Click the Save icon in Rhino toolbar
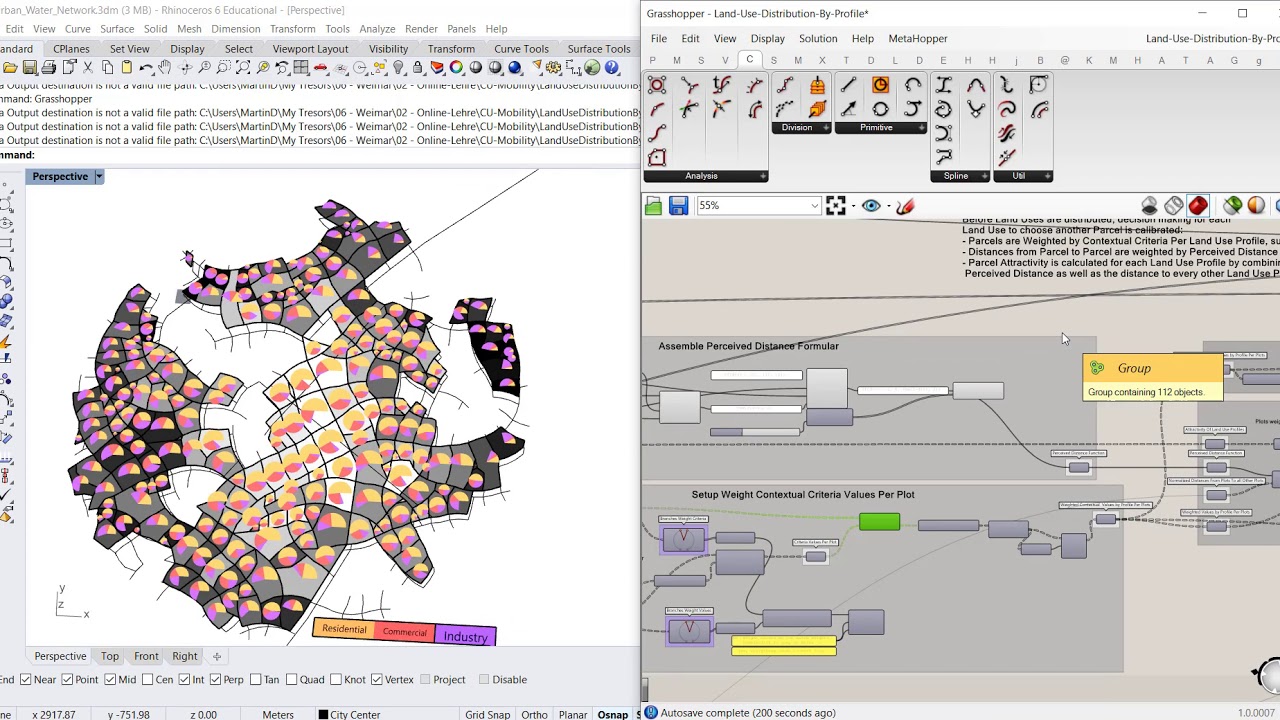This screenshot has height=720, width=1280. pyautogui.click(x=30, y=68)
